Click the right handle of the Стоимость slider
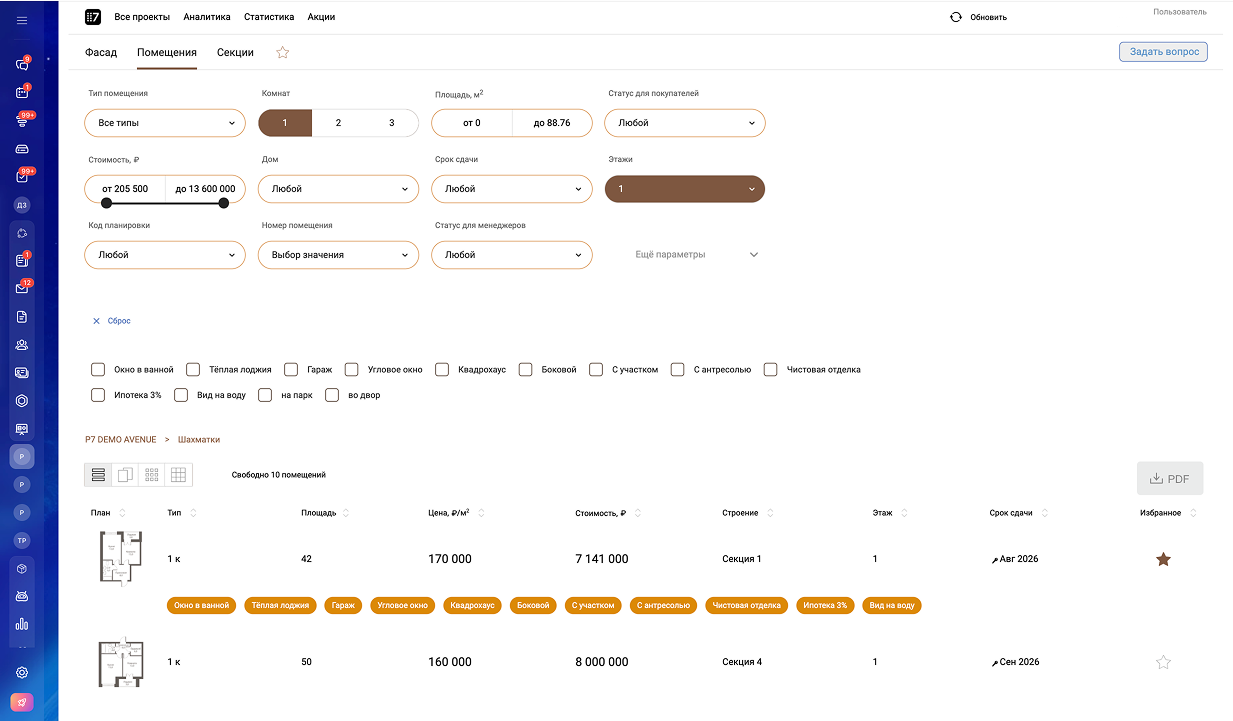The image size is (1233, 721). [x=224, y=203]
